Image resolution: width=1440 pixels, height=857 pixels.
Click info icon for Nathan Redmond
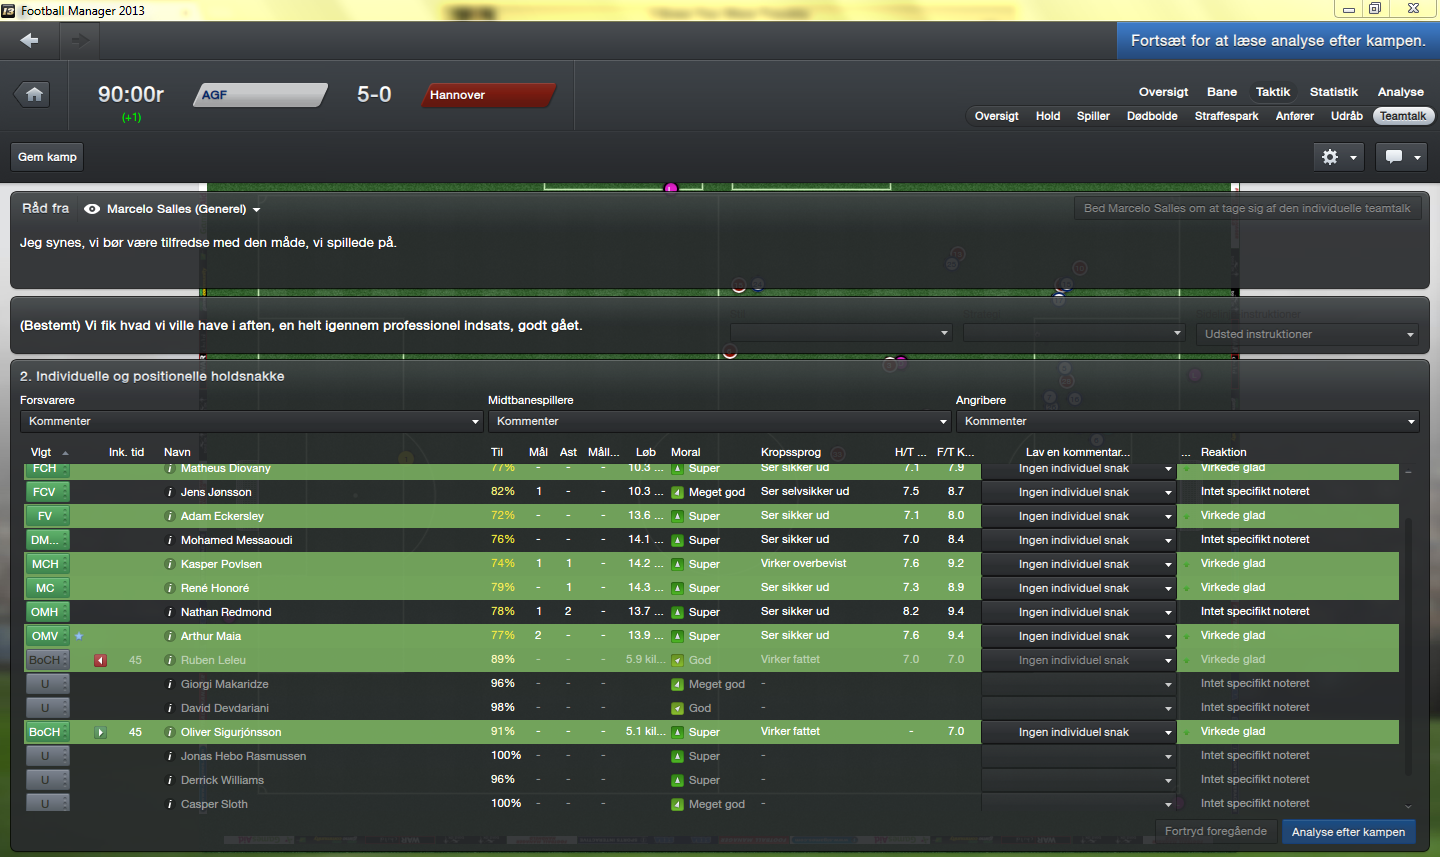(x=170, y=612)
